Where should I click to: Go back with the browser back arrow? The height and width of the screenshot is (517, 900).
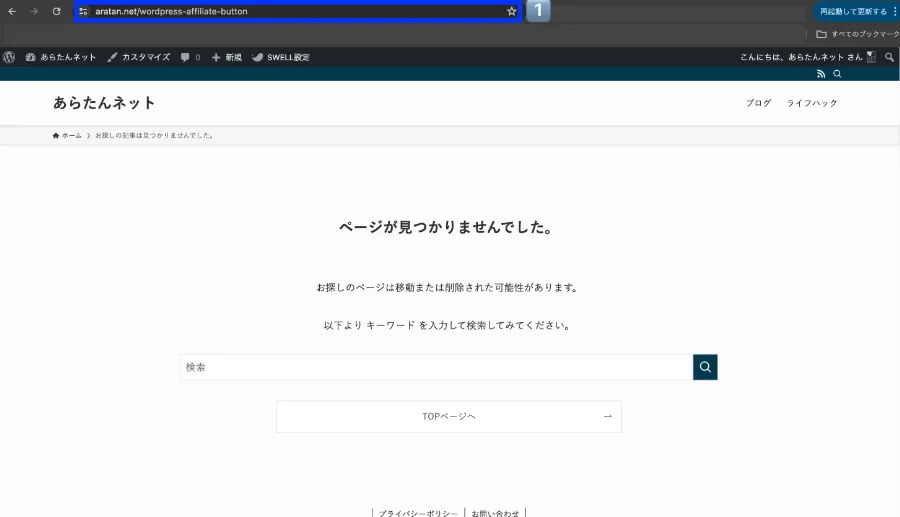tap(12, 11)
